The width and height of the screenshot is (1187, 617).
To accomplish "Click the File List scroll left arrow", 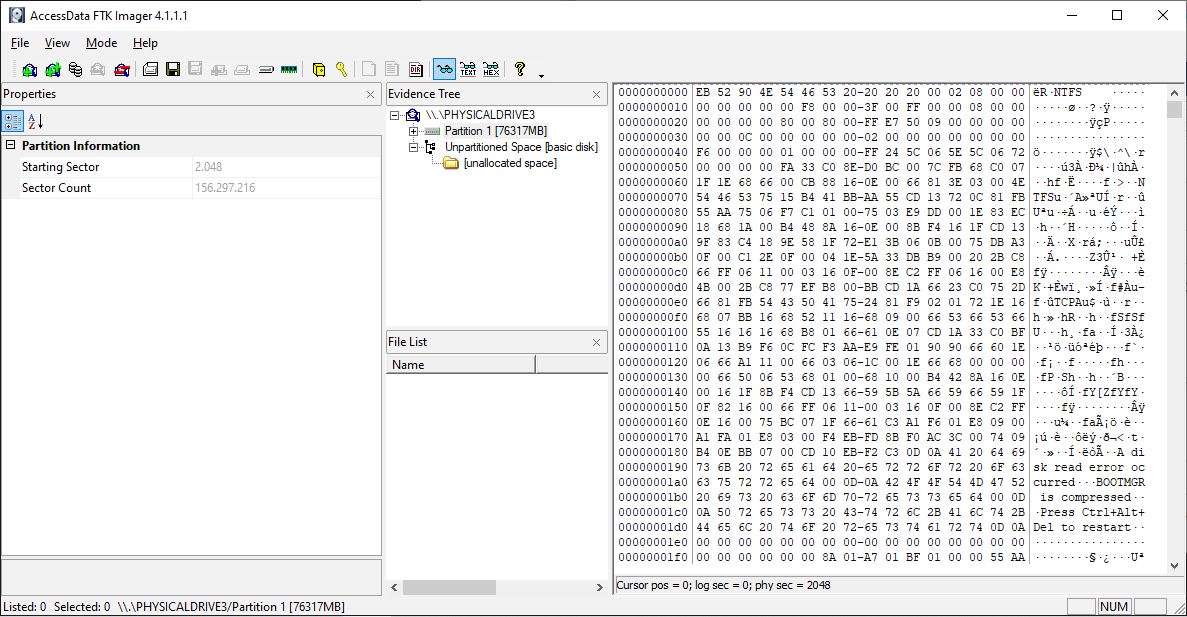I will tap(394, 587).
